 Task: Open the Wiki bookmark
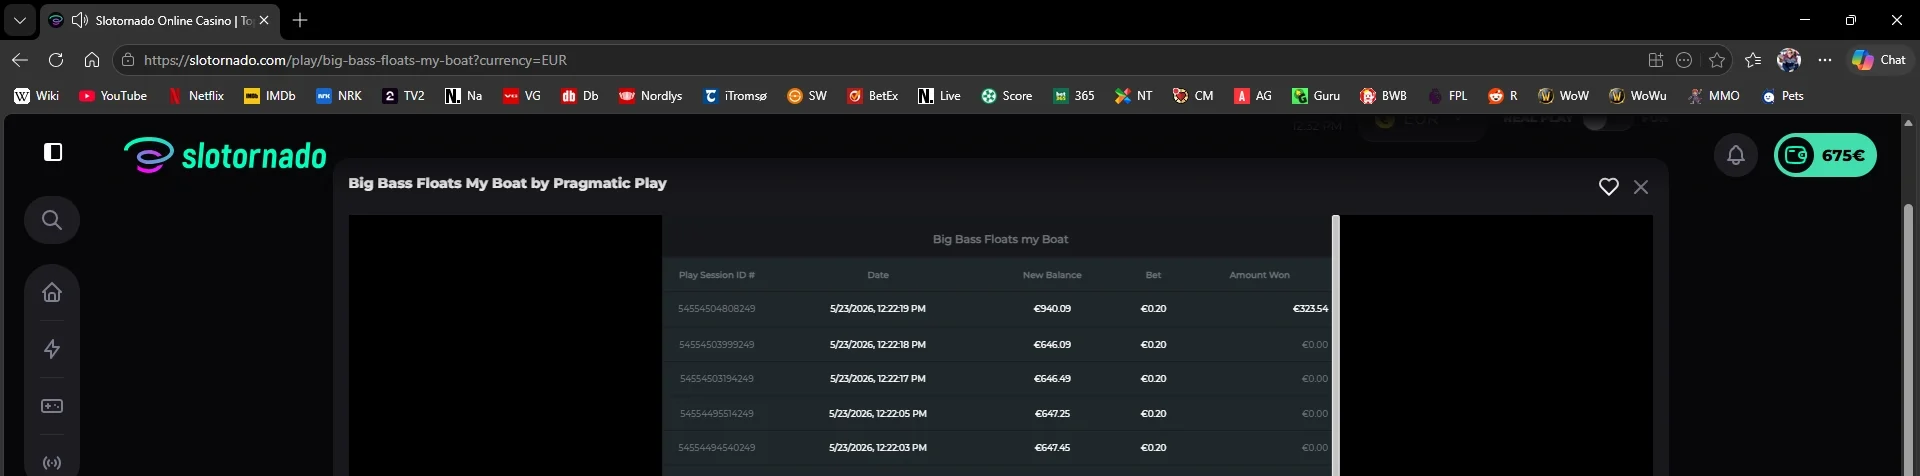[37, 96]
